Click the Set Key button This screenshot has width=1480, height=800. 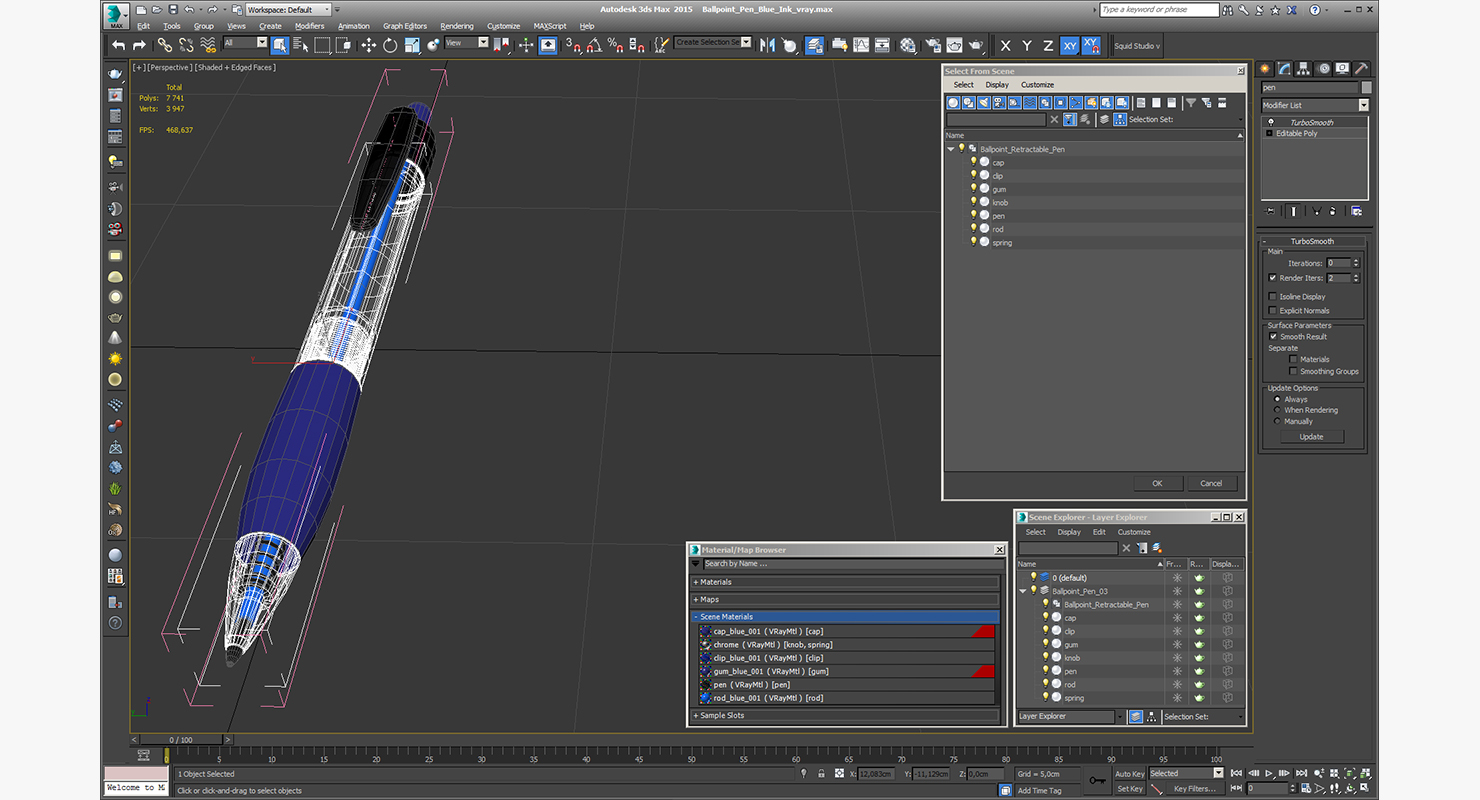tap(1129, 789)
